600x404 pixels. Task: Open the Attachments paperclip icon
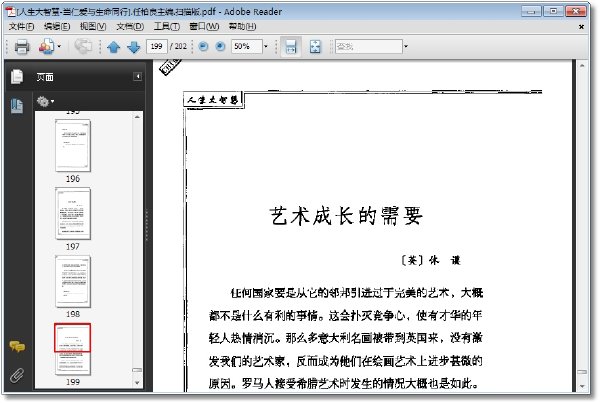[17, 375]
